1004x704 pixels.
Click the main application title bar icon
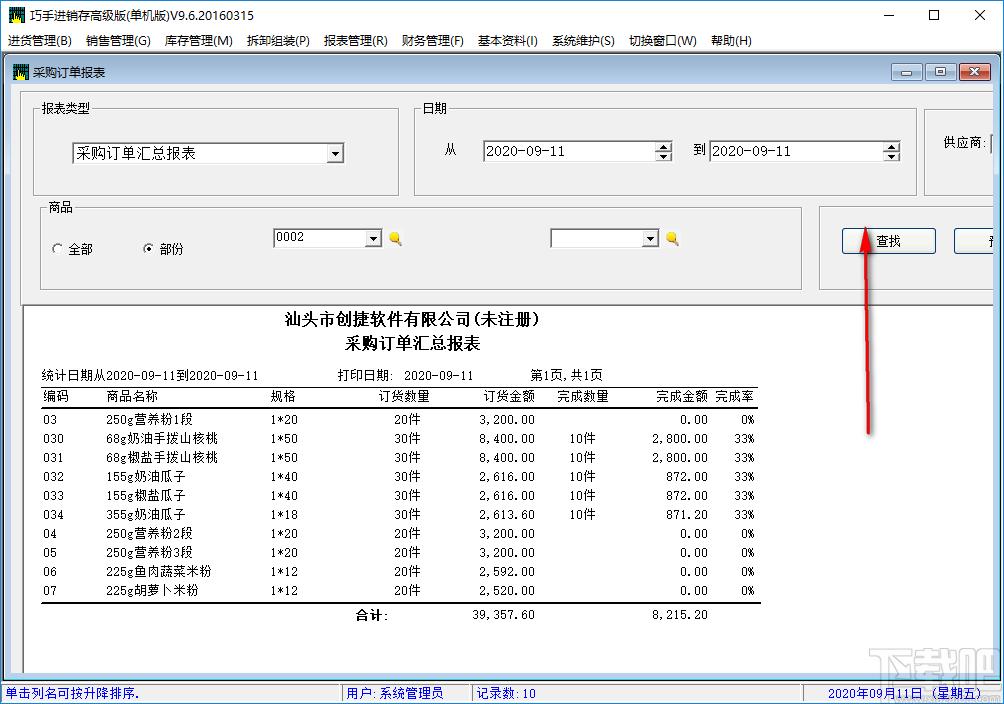pyautogui.click(x=17, y=15)
